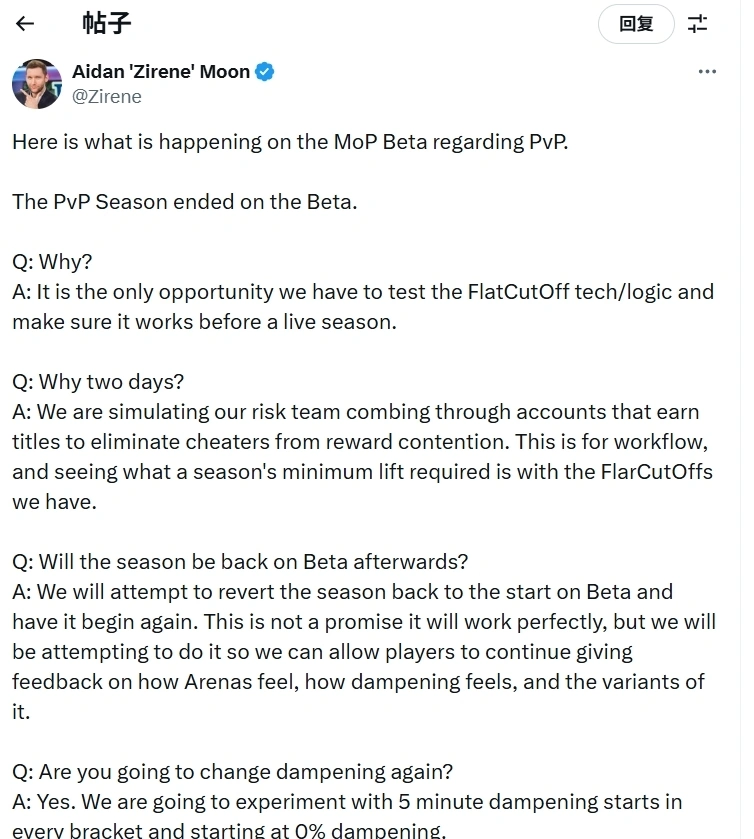754x839 pixels.
Task: Open the @Zirene handle link
Action: click(x=107, y=97)
